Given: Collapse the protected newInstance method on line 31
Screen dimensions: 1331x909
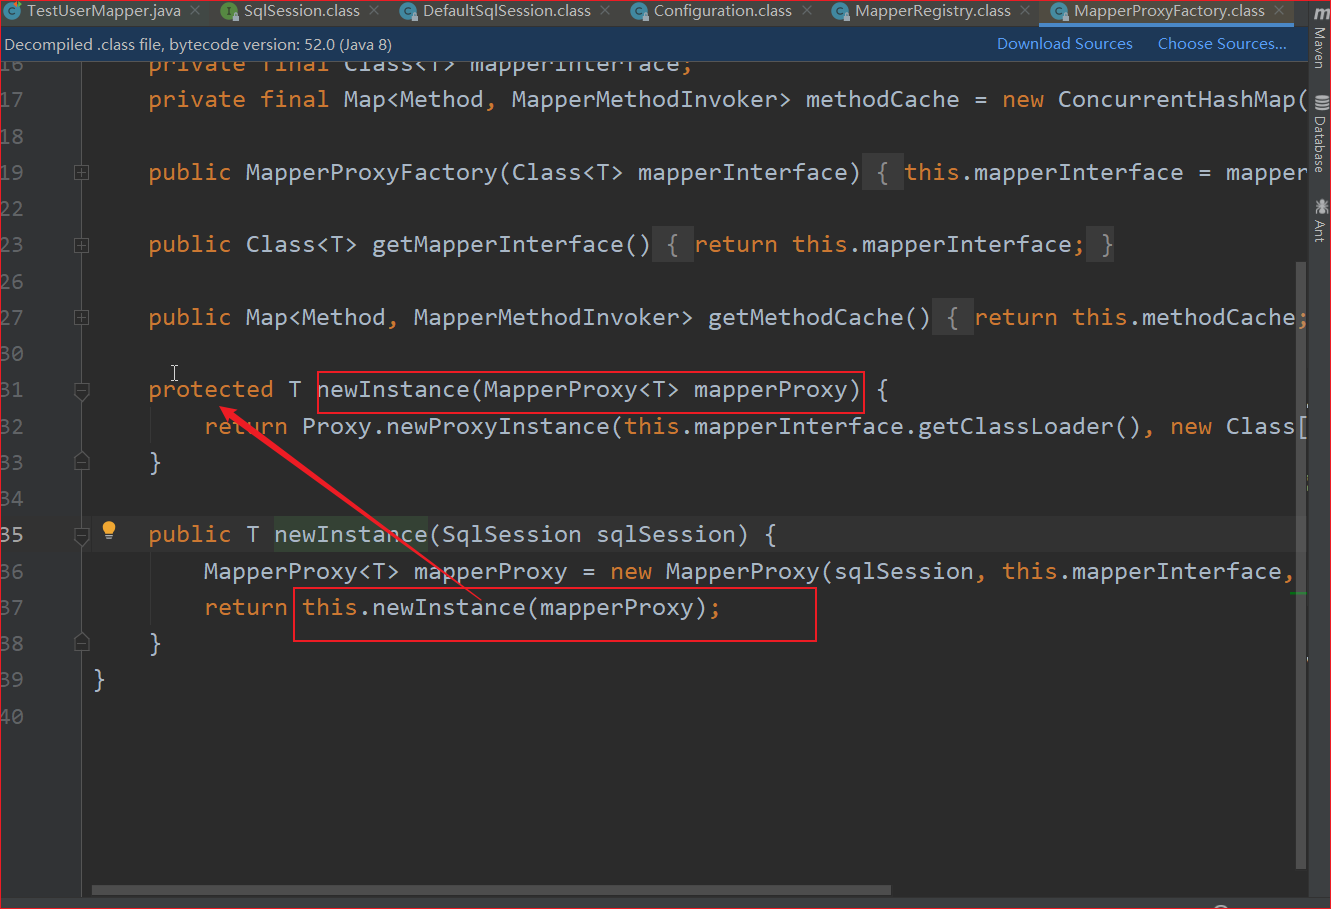Looking at the screenshot, I should pyautogui.click(x=82, y=390).
